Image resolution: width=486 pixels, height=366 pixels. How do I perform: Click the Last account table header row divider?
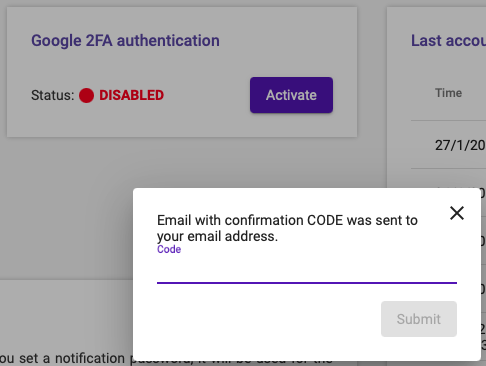[448, 120]
